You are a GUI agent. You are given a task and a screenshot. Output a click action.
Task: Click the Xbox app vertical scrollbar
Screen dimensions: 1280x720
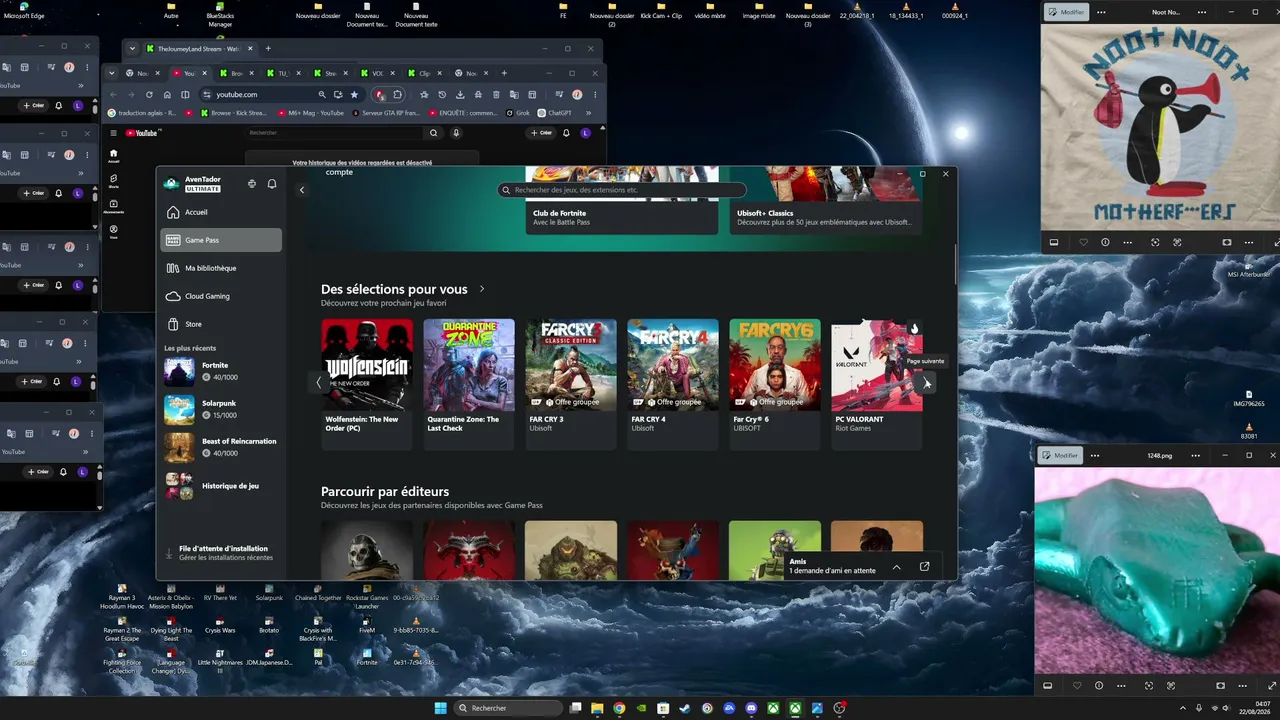(955, 265)
